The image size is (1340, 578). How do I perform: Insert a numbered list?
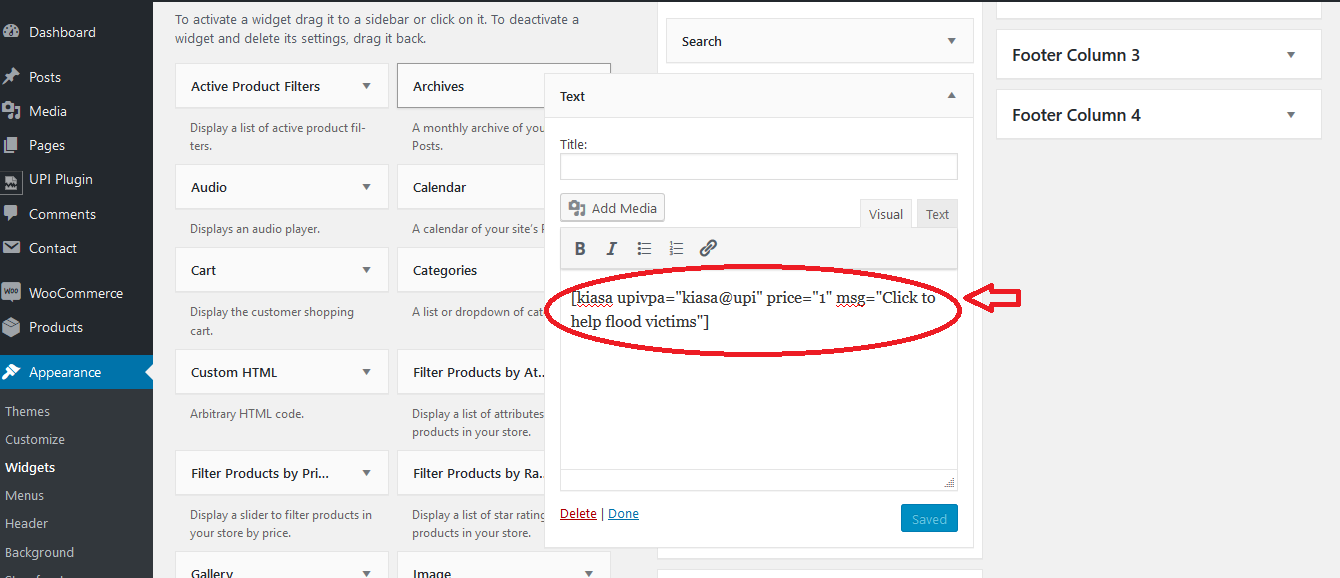click(676, 249)
